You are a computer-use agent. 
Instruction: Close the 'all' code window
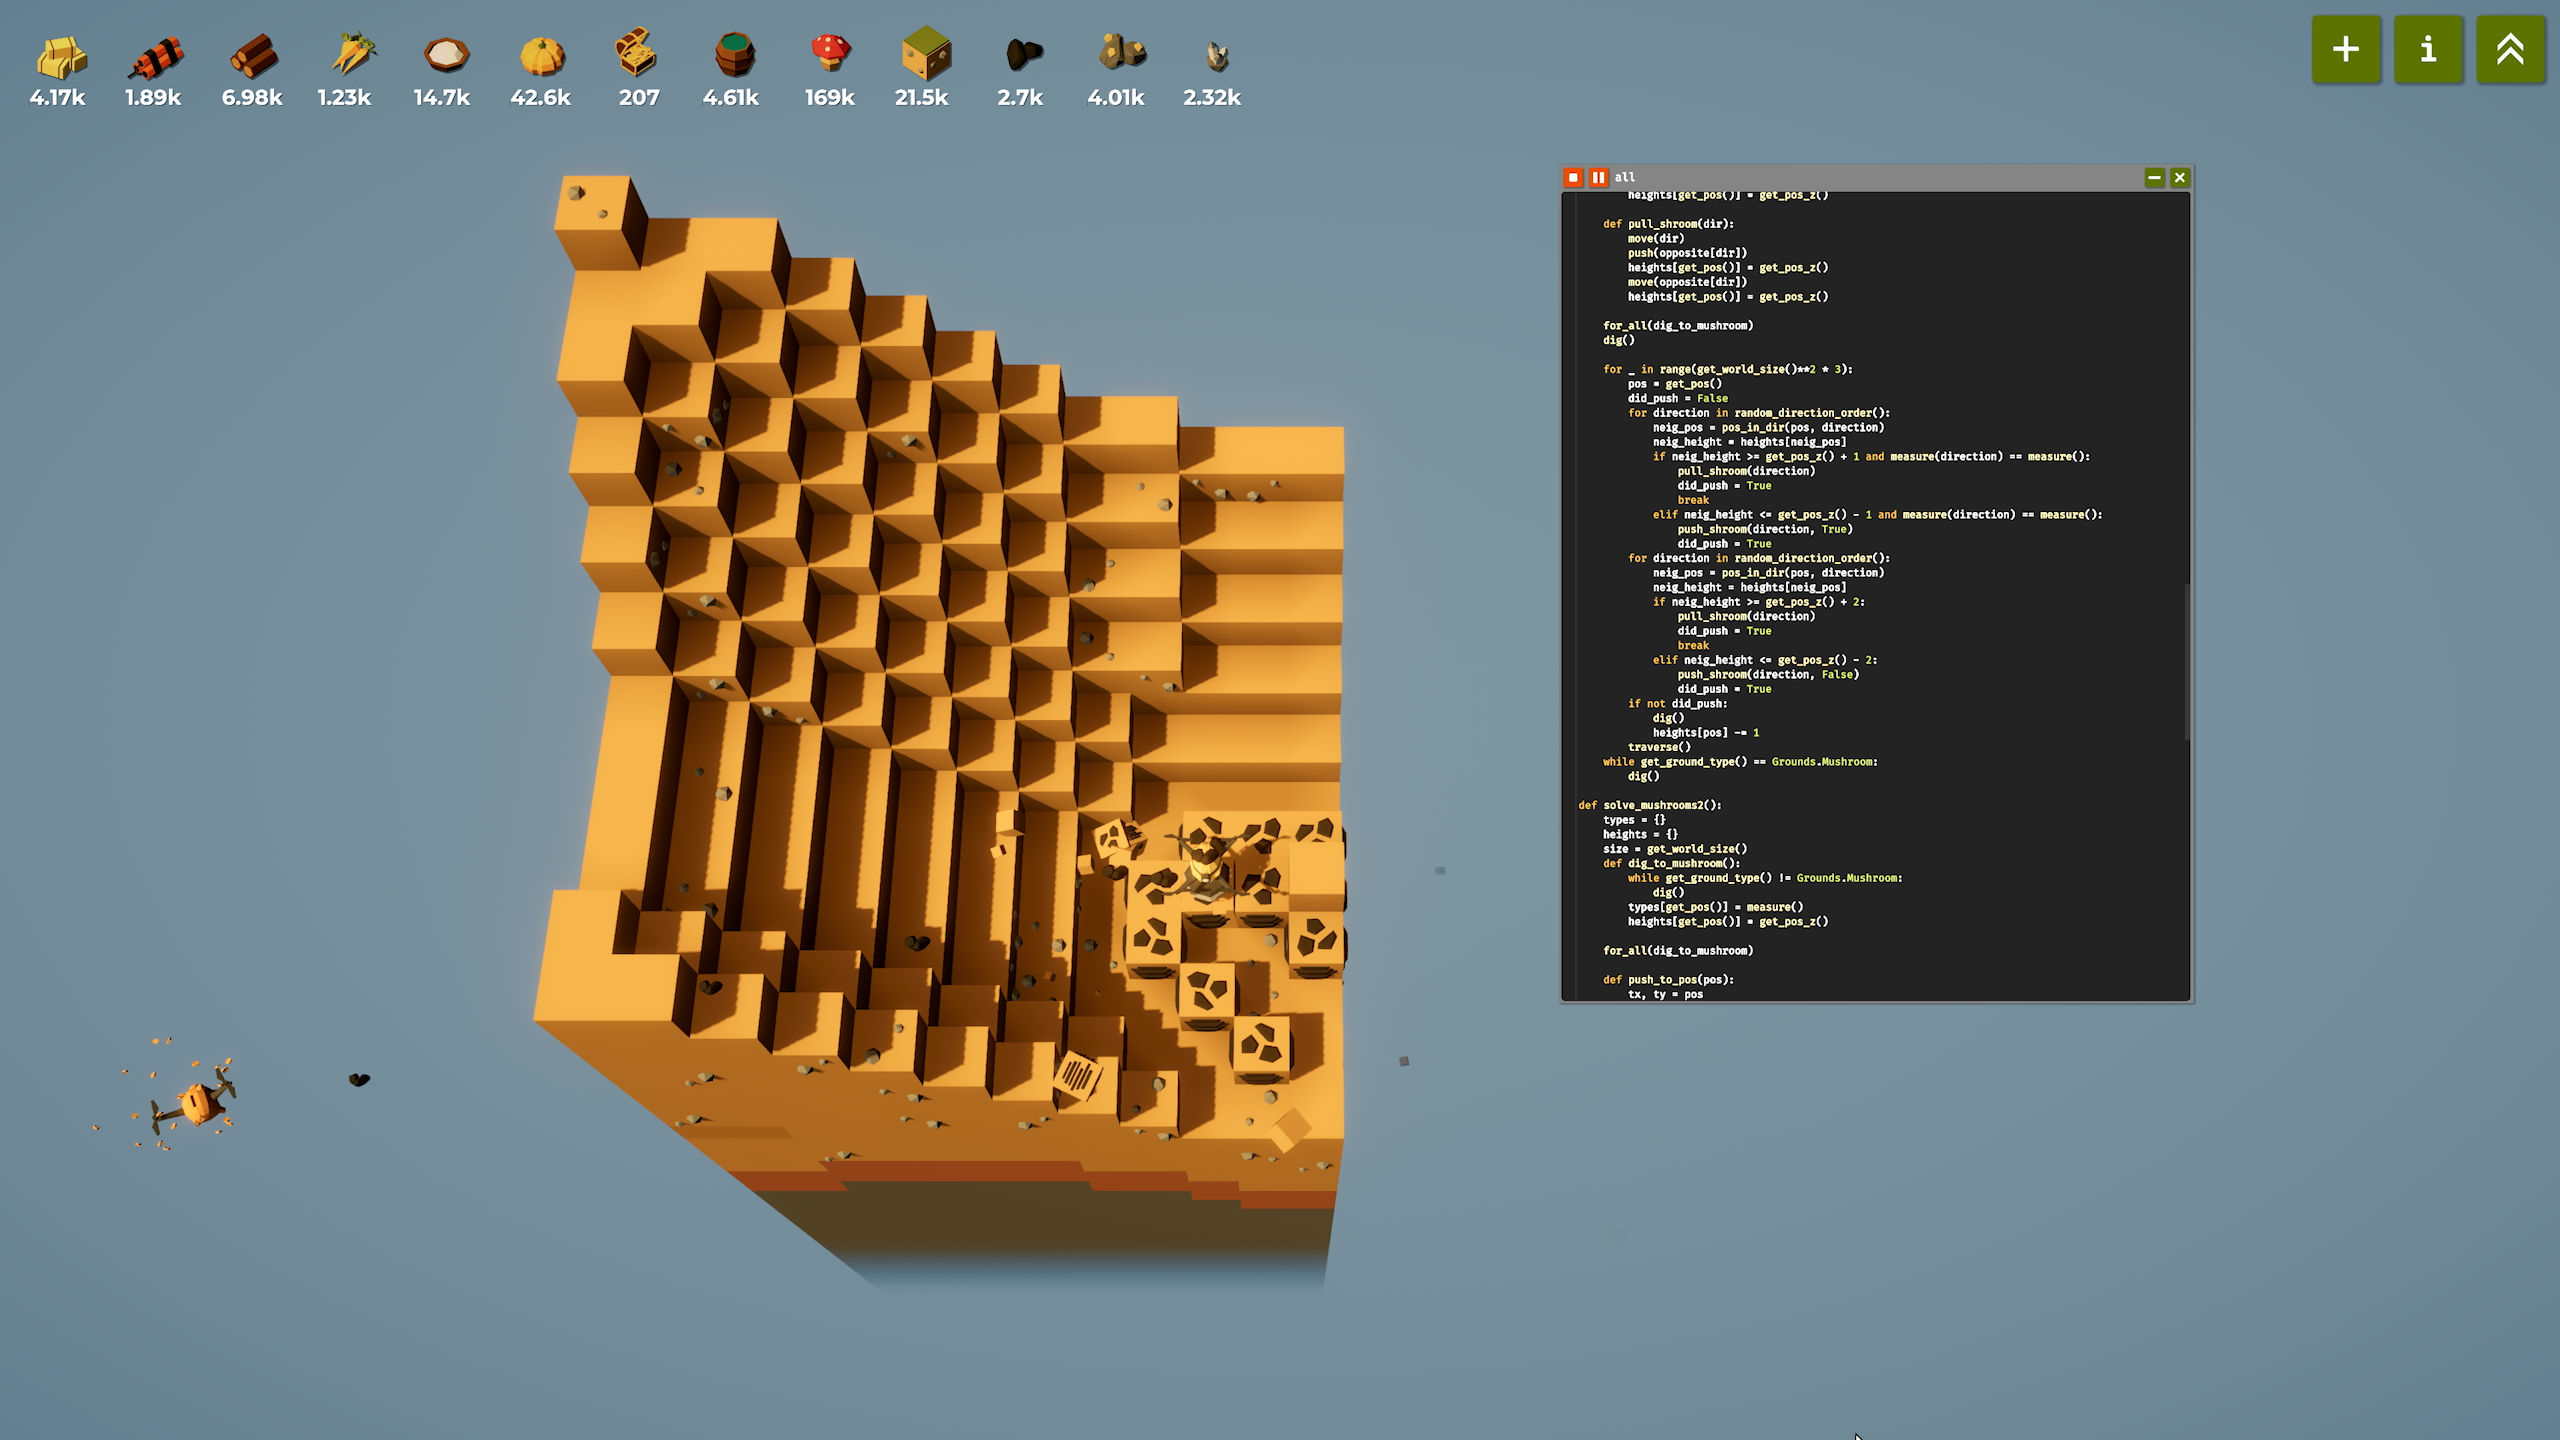tap(2180, 177)
